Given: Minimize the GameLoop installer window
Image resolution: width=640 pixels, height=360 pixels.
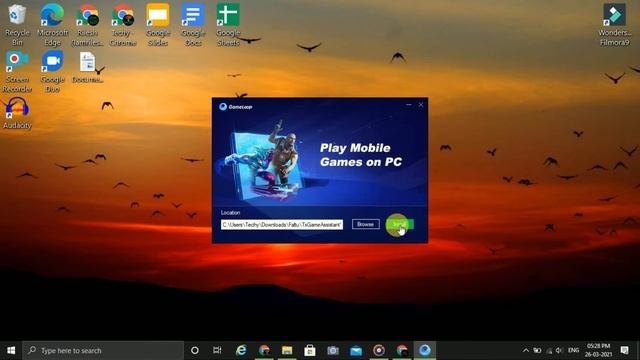Looking at the screenshot, I should (409, 105).
